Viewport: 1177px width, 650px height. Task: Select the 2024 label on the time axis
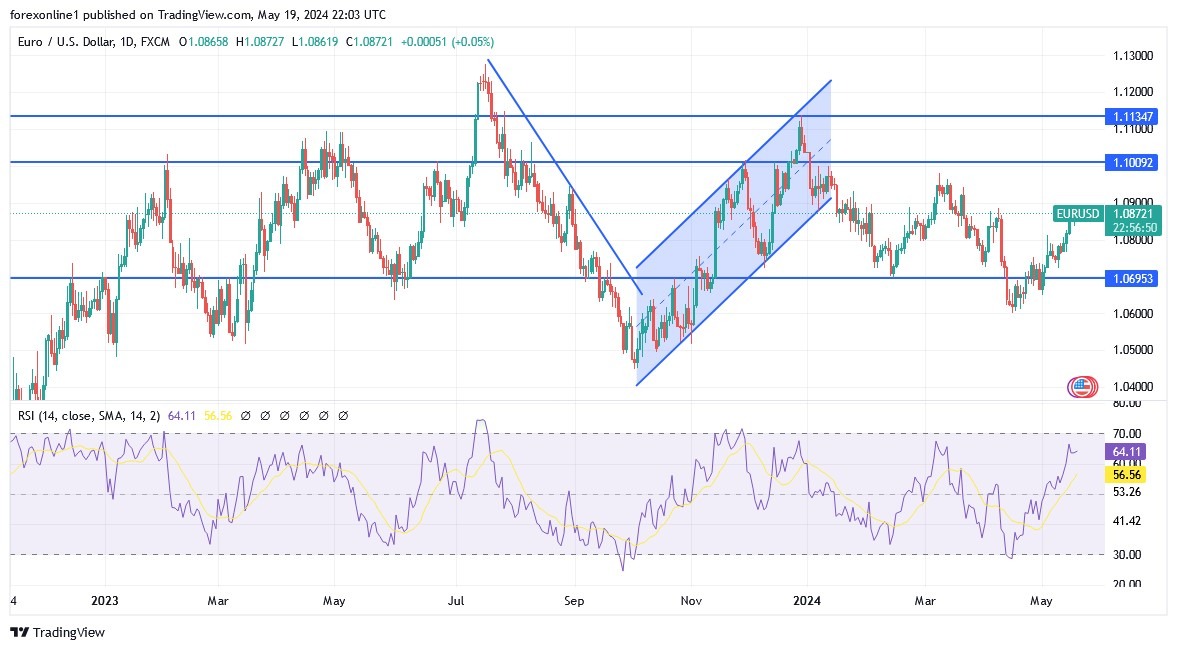(808, 601)
